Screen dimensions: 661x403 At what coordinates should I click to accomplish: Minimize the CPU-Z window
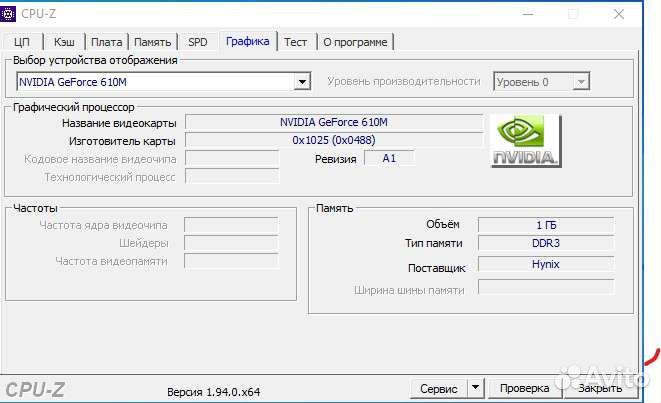click(528, 14)
